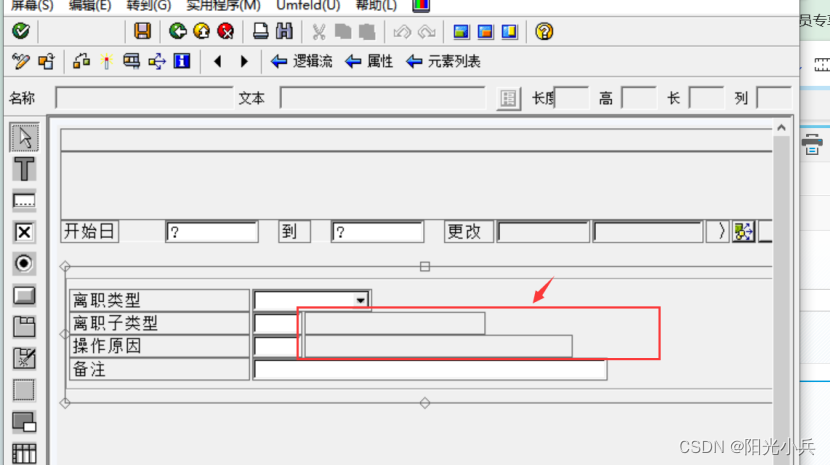
Task: Click the 离职子类型 code field
Action: [276, 323]
